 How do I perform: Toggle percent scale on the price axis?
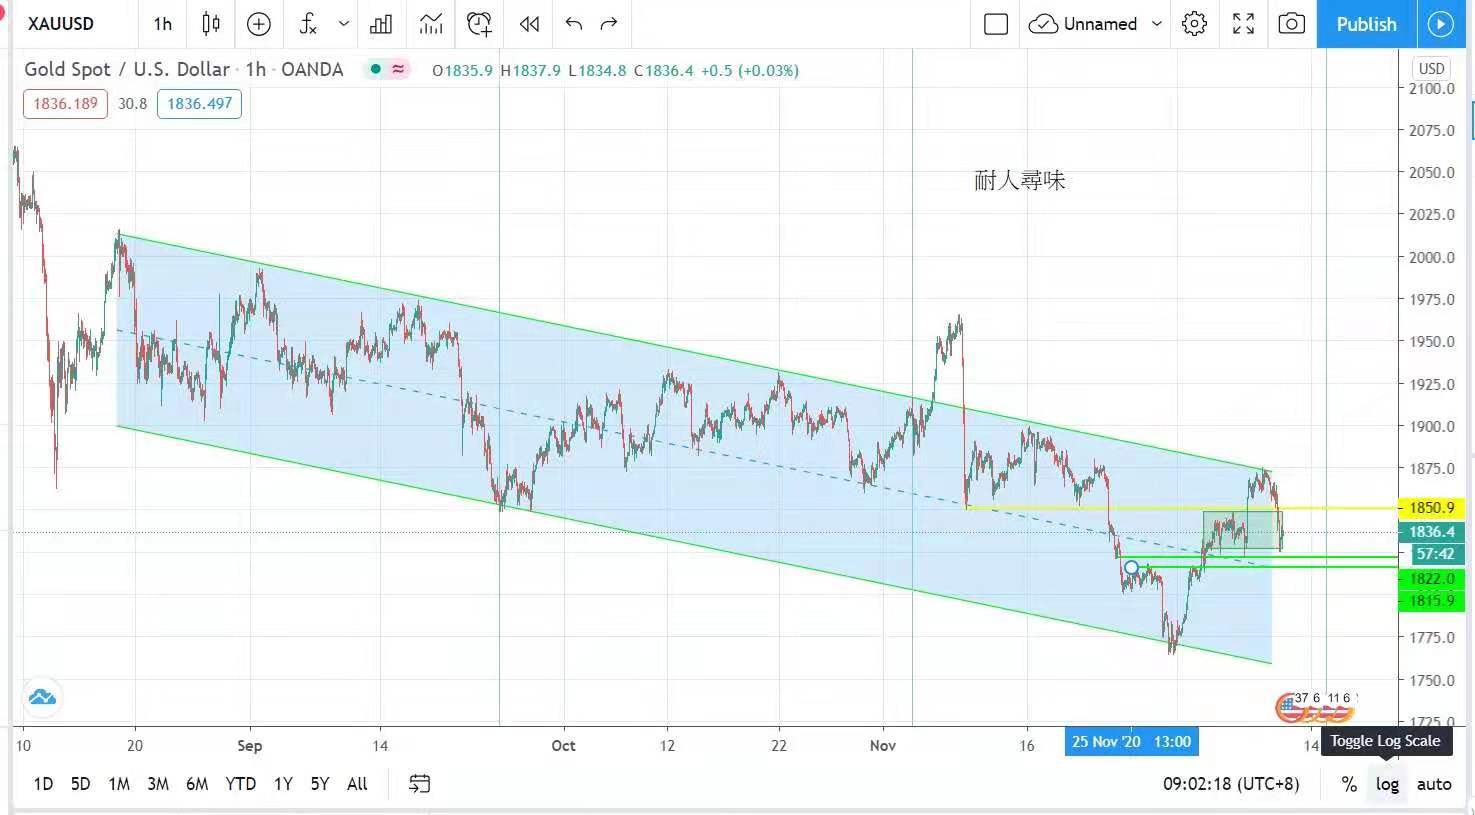[1349, 784]
